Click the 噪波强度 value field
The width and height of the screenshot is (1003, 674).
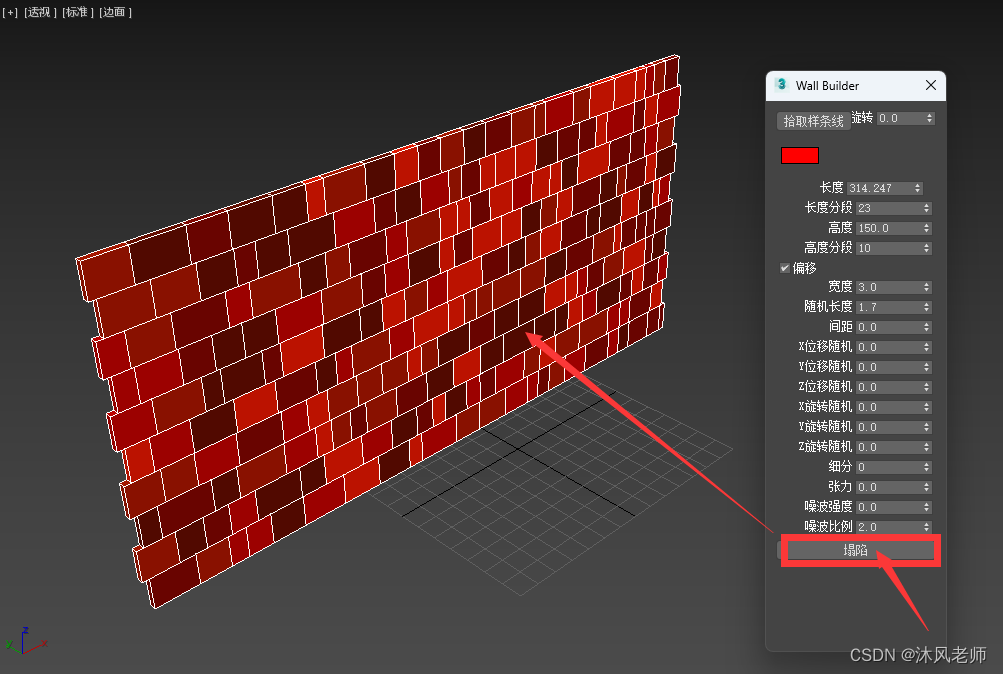click(x=889, y=507)
